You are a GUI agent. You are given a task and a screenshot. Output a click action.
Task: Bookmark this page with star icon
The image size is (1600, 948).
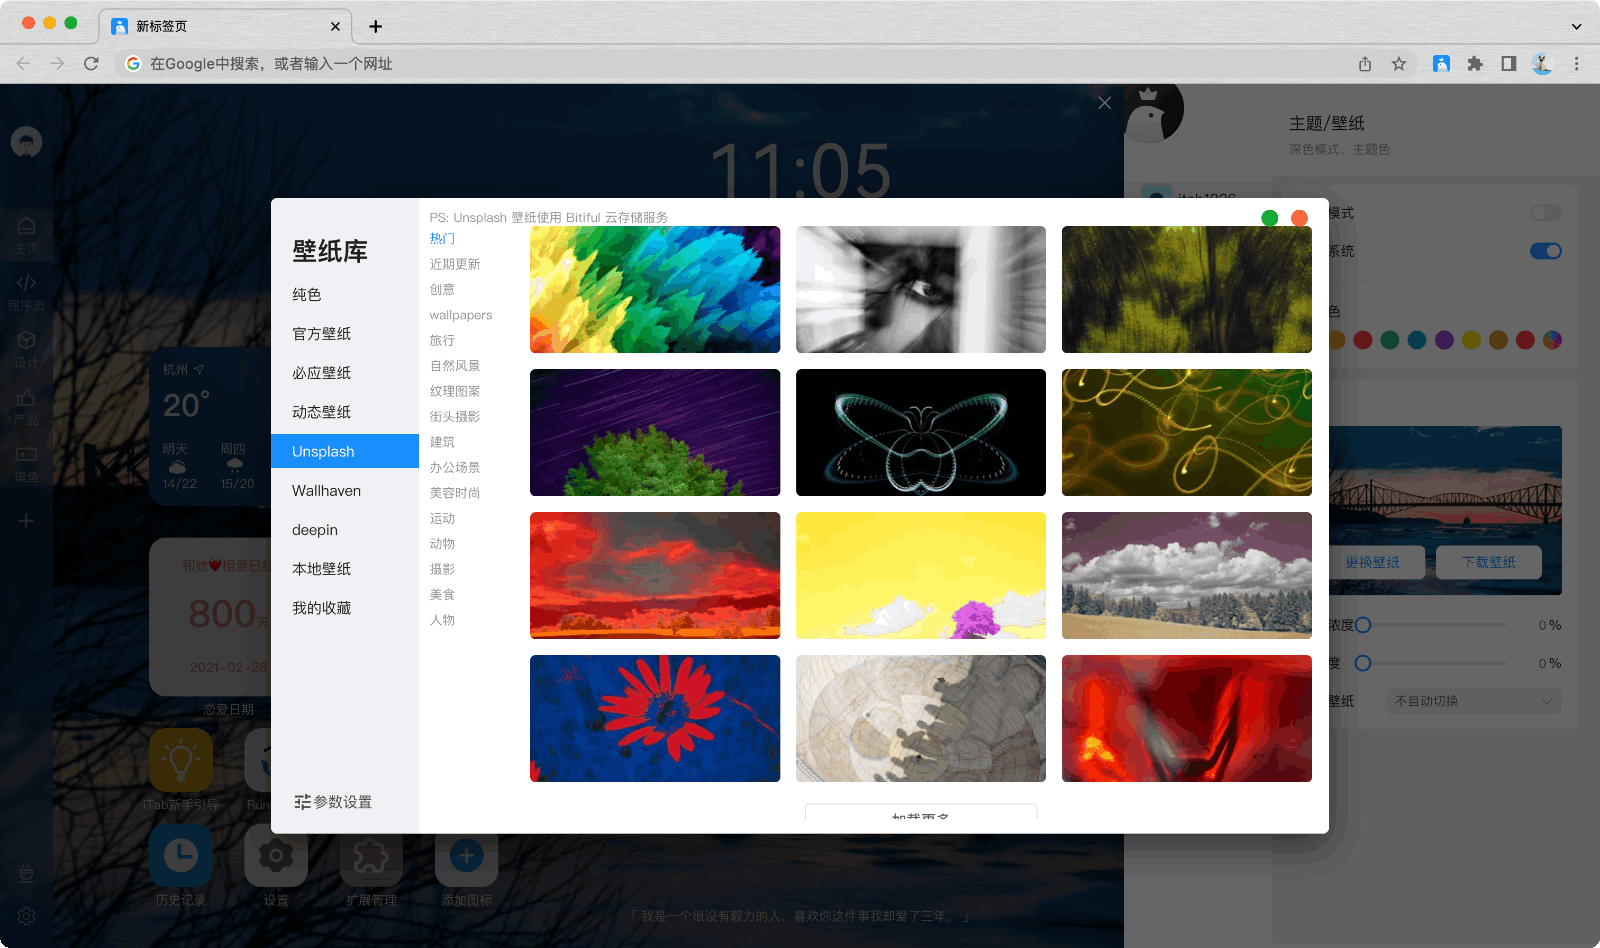coord(1399,64)
